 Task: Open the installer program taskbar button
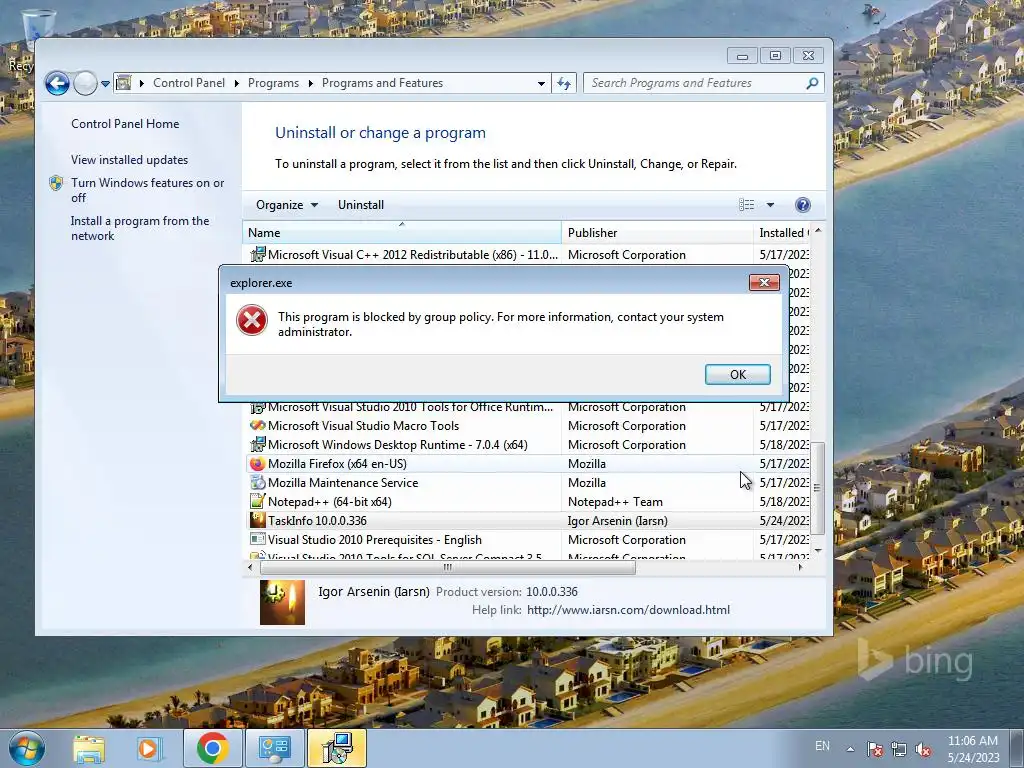tap(337, 748)
